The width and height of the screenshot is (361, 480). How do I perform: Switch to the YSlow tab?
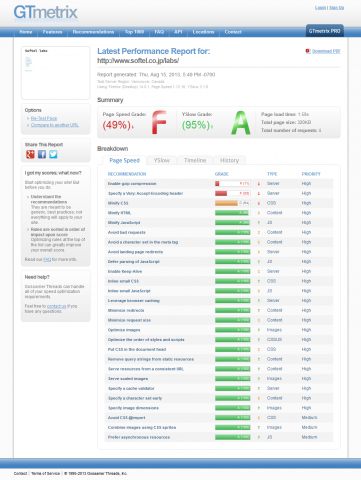pos(162,160)
